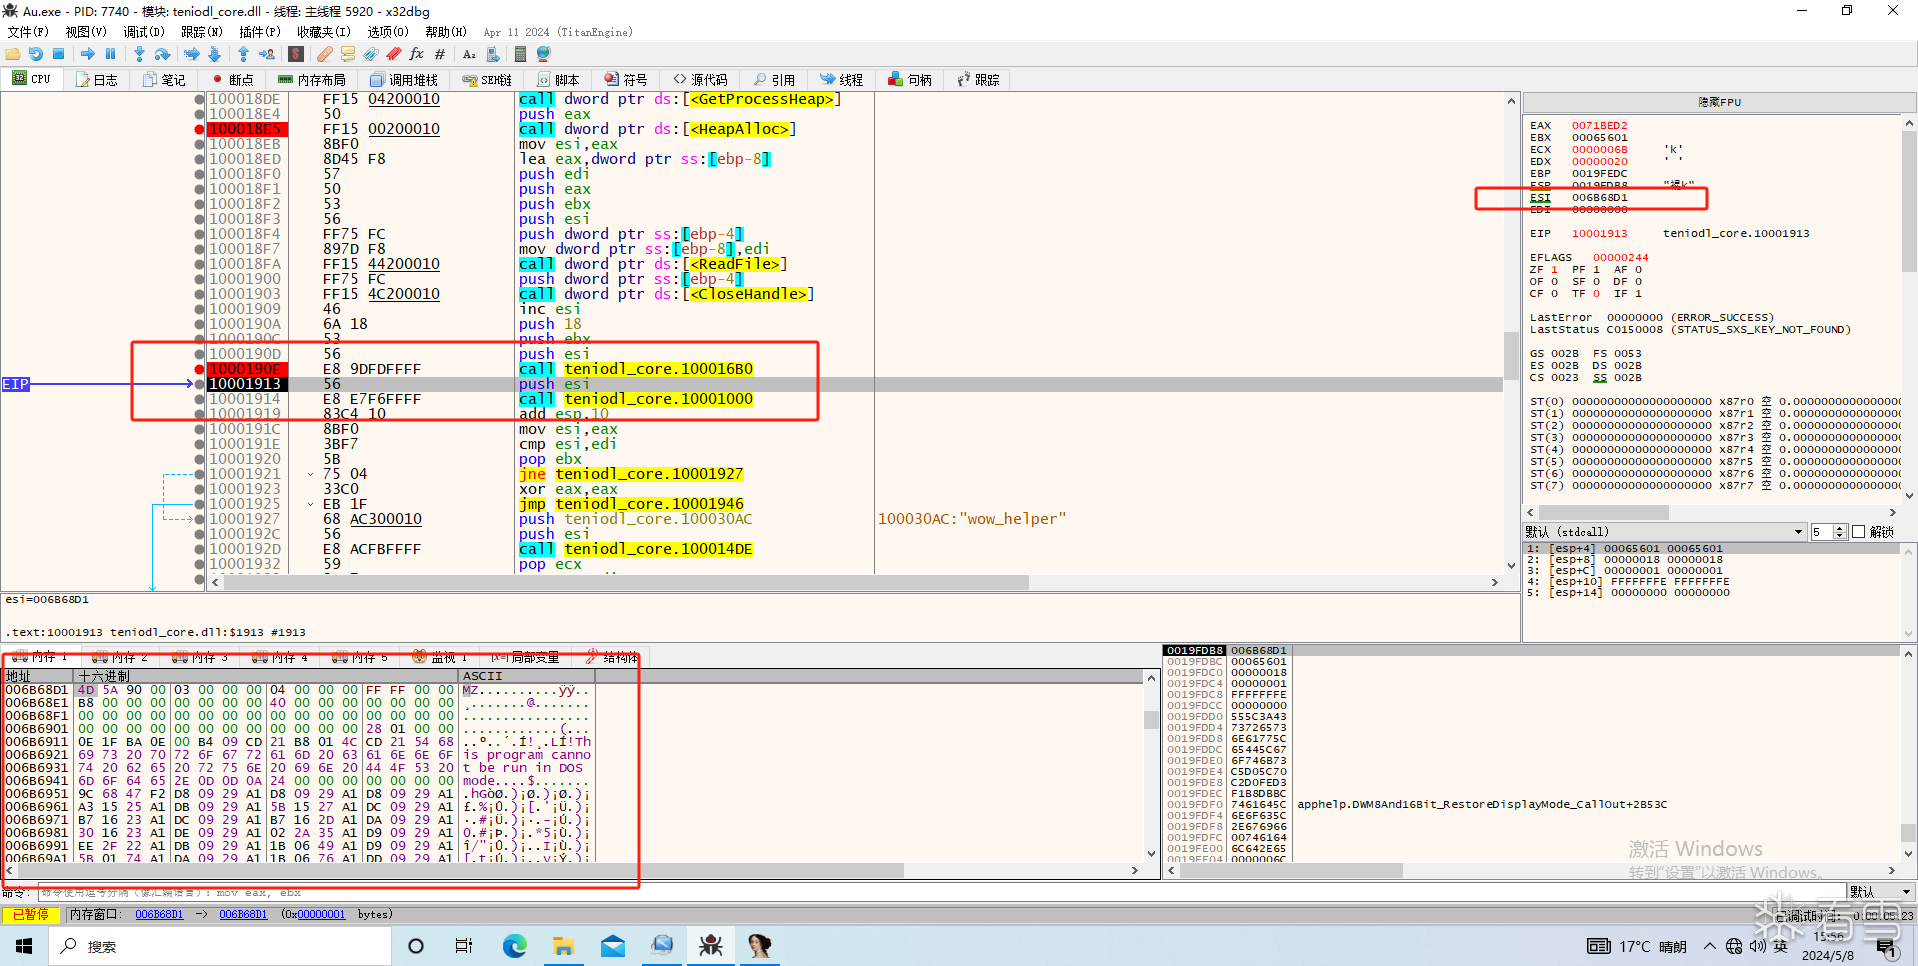Click the jump marker at 10001925 jmp
Viewport: 1918px width, 966px height.
tap(310, 504)
